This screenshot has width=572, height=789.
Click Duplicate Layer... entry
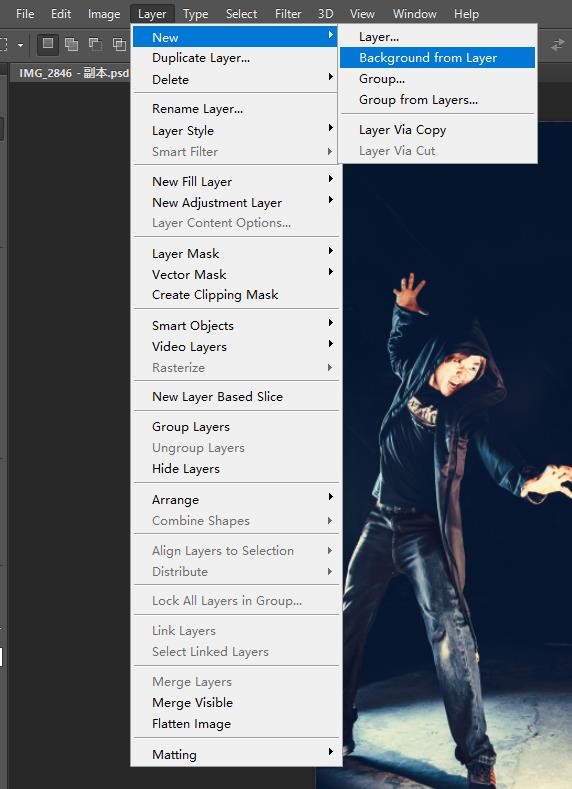click(235, 58)
